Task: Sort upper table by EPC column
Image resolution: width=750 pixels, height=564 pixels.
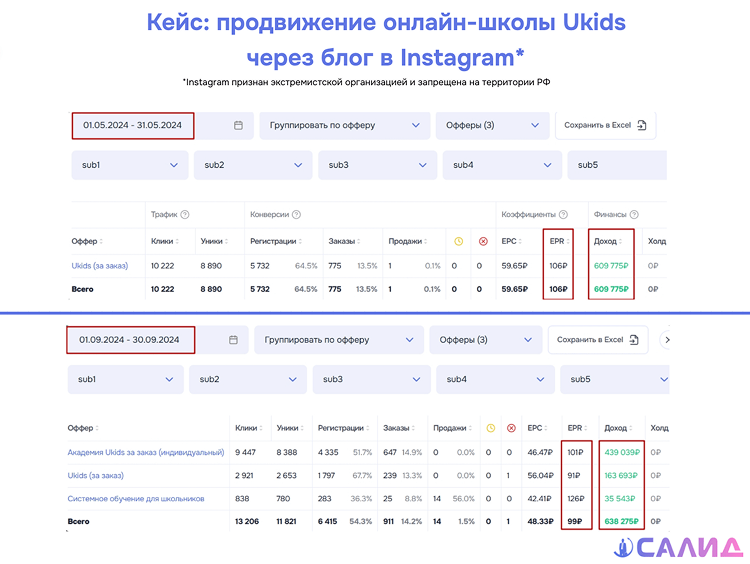Action: (512, 241)
